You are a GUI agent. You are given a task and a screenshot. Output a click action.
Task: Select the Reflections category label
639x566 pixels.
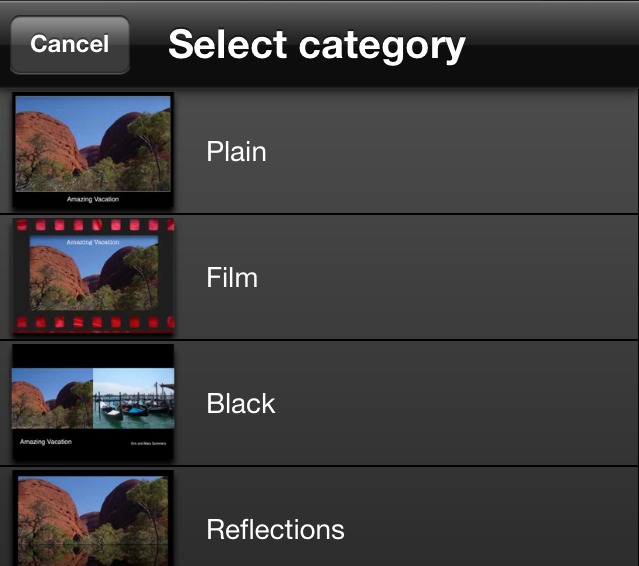point(275,529)
